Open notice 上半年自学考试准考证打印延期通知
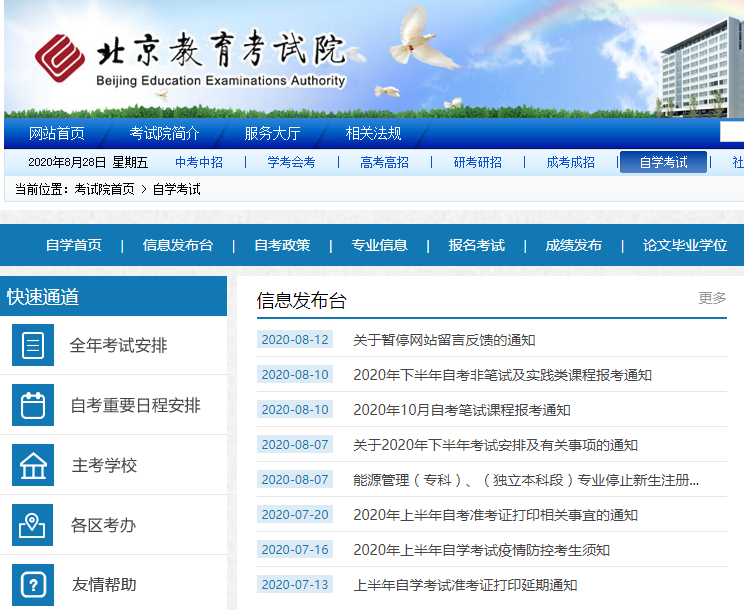 pos(465,585)
